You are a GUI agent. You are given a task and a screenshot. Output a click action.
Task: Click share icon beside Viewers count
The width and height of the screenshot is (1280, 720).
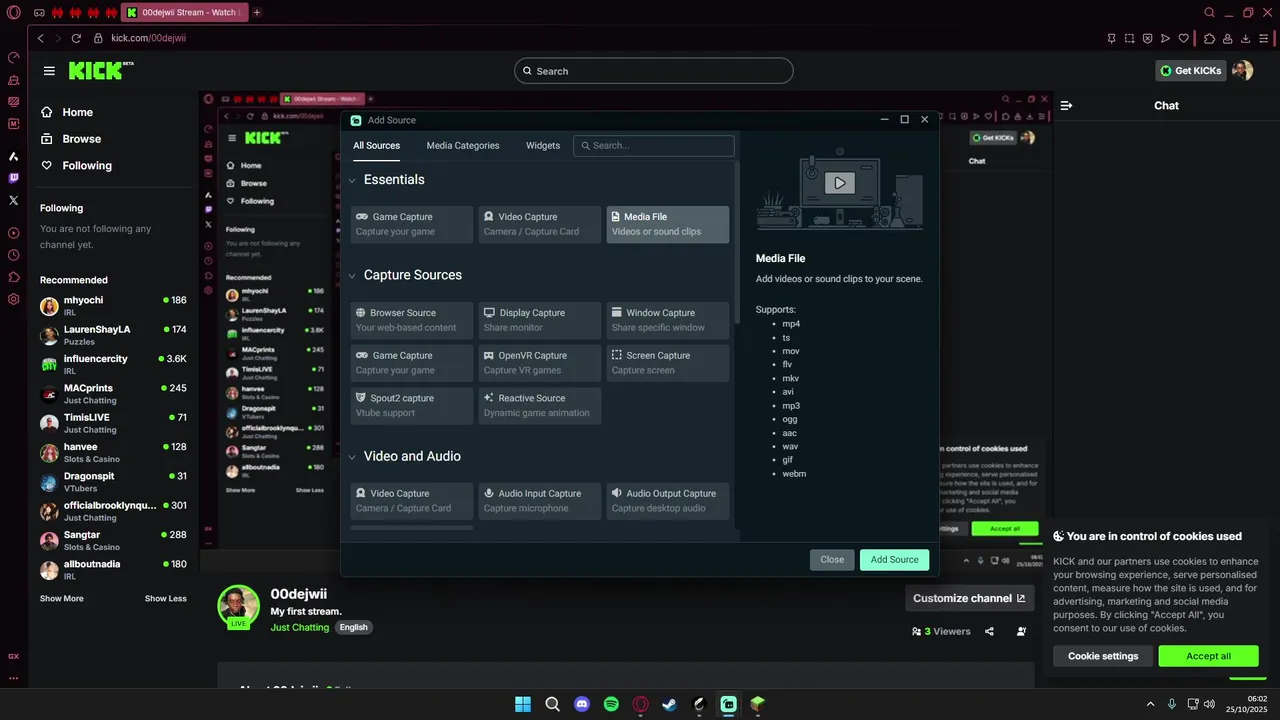pyautogui.click(x=990, y=631)
